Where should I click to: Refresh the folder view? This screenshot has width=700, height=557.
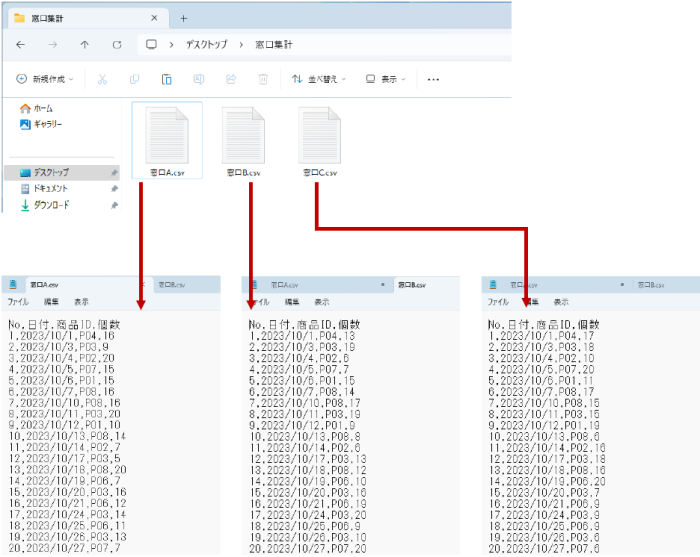(x=117, y=45)
